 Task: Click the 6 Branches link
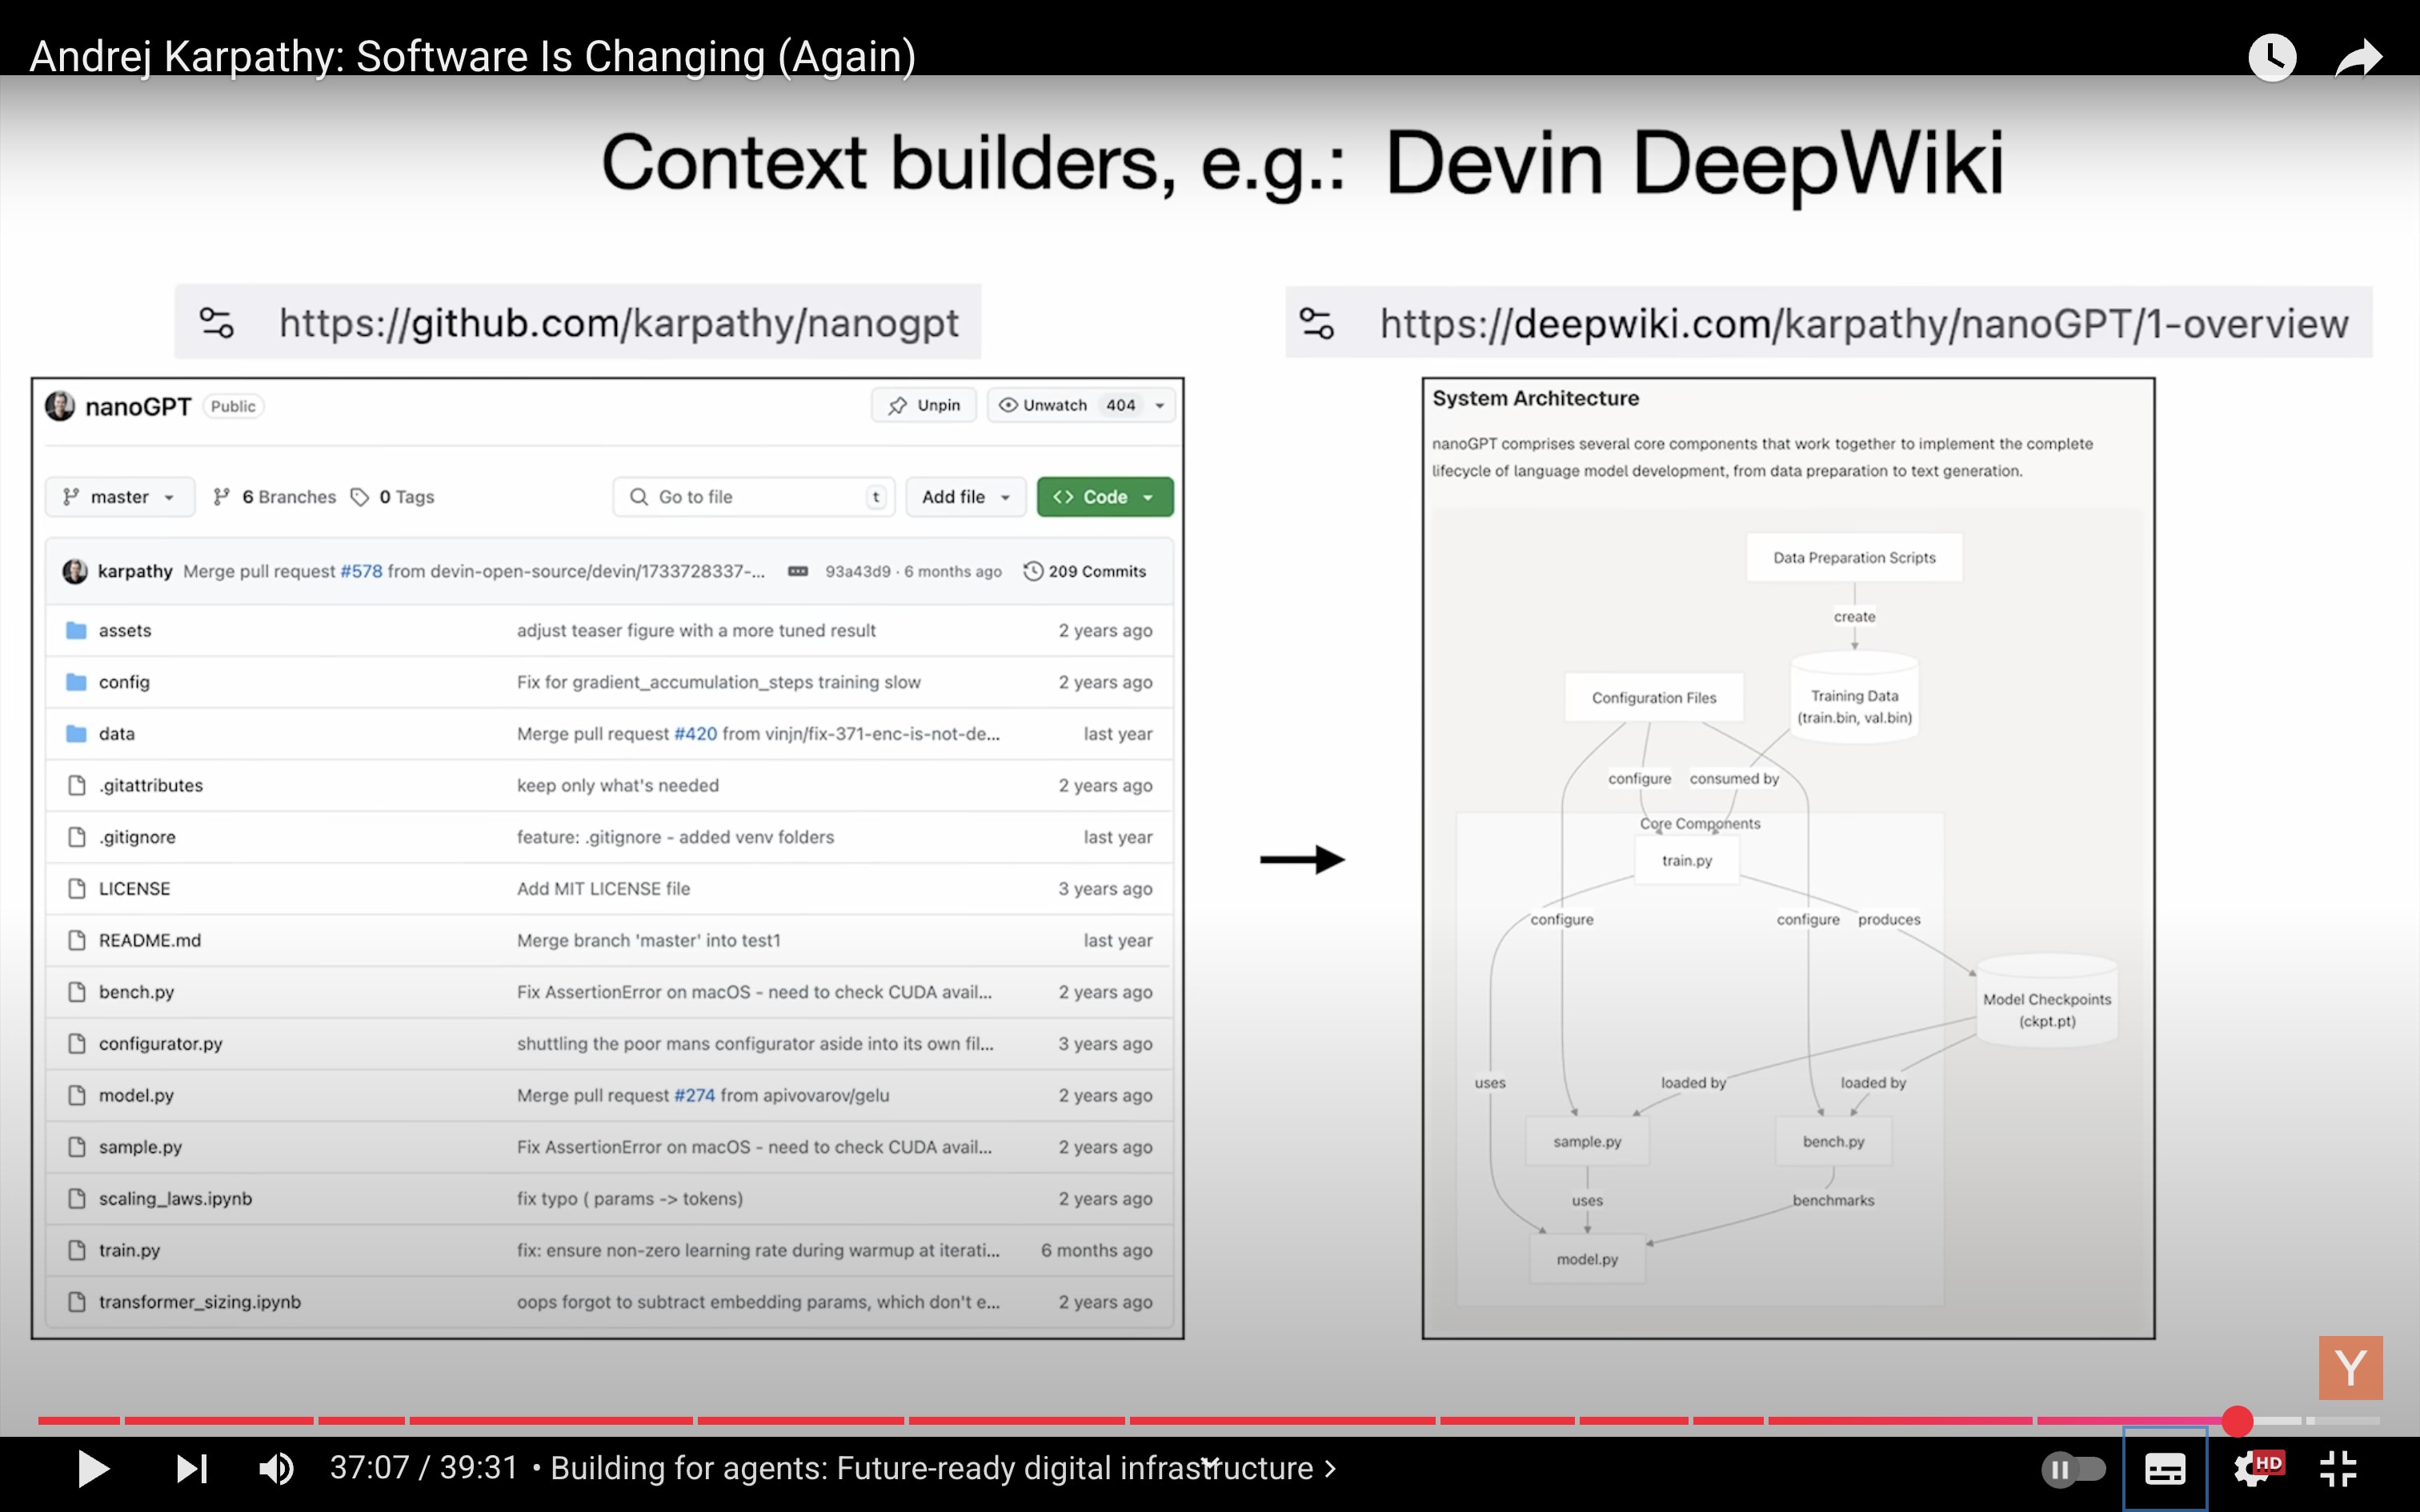pyautogui.click(x=275, y=497)
